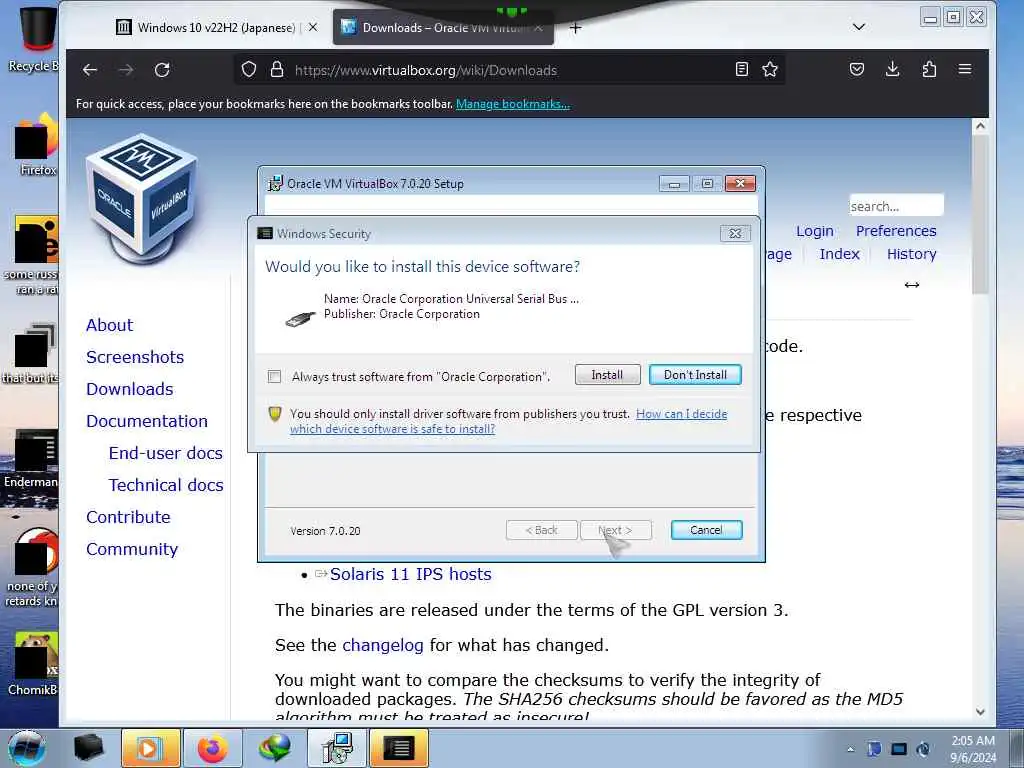Open the list all tabs chevron
1024x768 pixels.
pyautogui.click(x=859, y=27)
